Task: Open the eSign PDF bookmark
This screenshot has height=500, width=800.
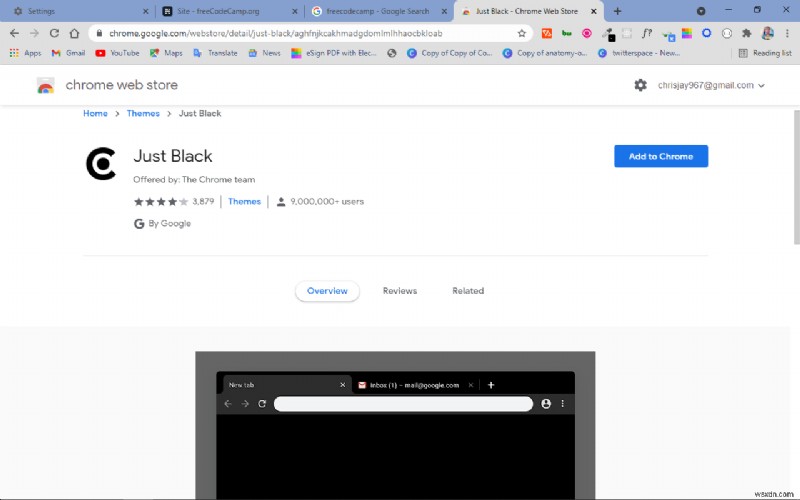Action: (x=334, y=53)
